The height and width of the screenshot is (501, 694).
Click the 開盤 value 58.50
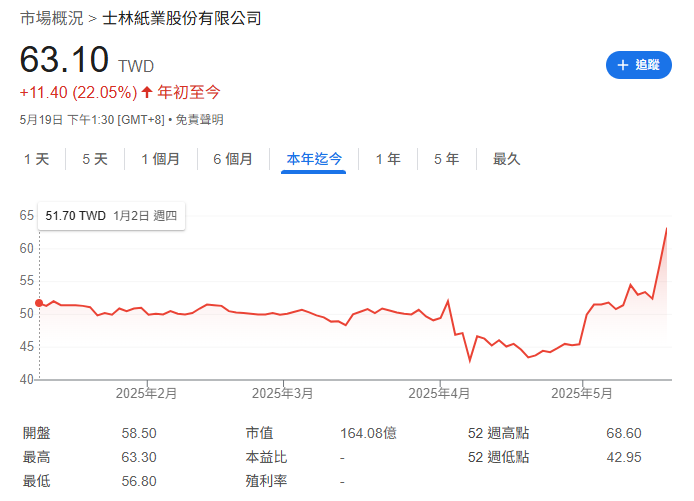(x=139, y=433)
